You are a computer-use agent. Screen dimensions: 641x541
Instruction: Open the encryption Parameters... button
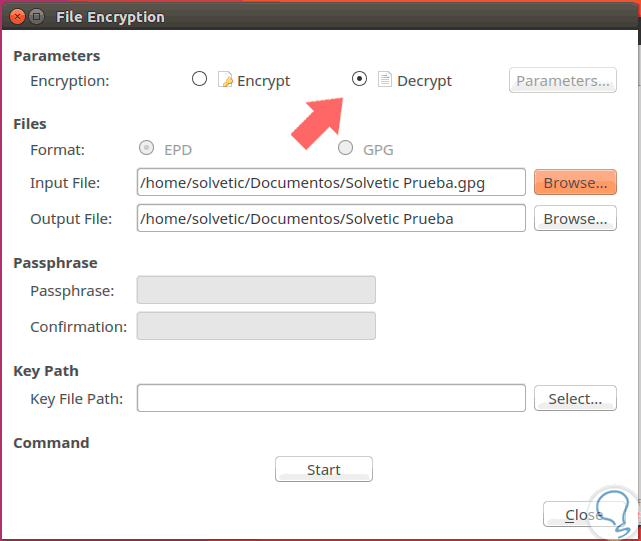pos(562,81)
